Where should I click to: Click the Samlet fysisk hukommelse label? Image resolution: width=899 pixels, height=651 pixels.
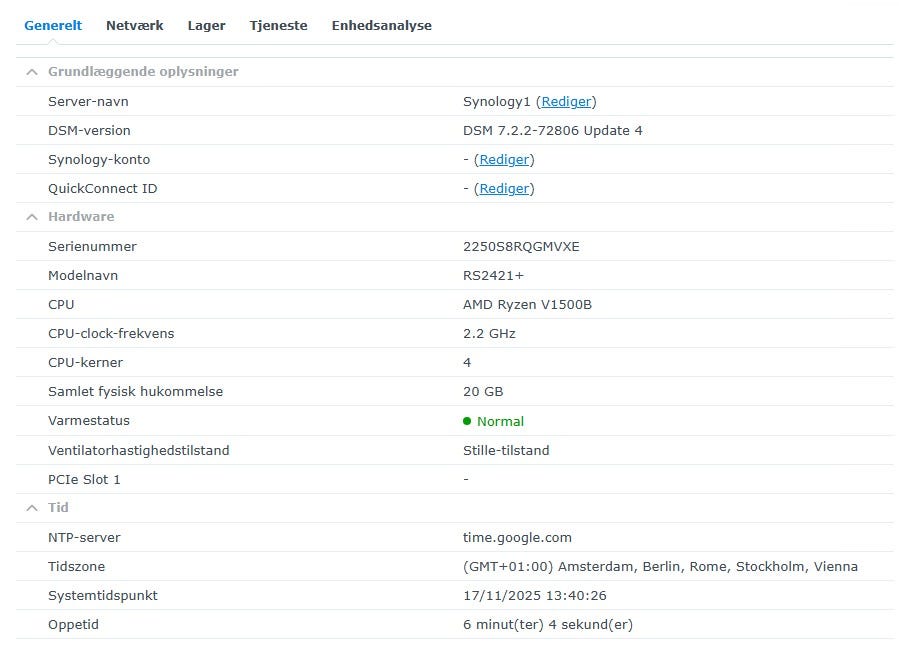pyautogui.click(x=135, y=392)
